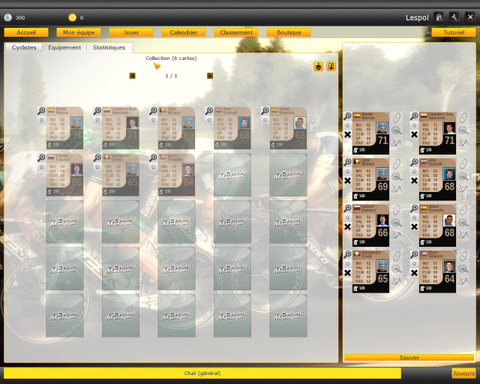Switch to the Statistiques tab
The image size is (480, 384).
tap(109, 47)
